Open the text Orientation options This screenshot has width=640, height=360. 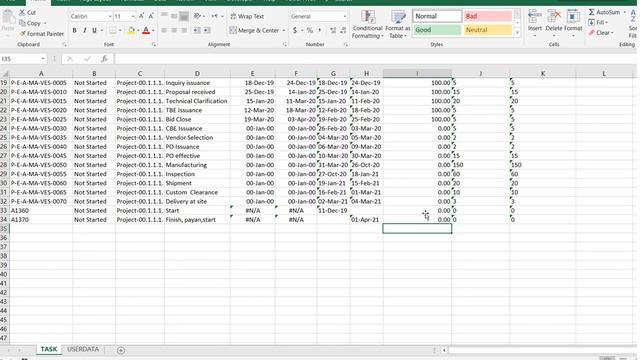tap(198, 16)
